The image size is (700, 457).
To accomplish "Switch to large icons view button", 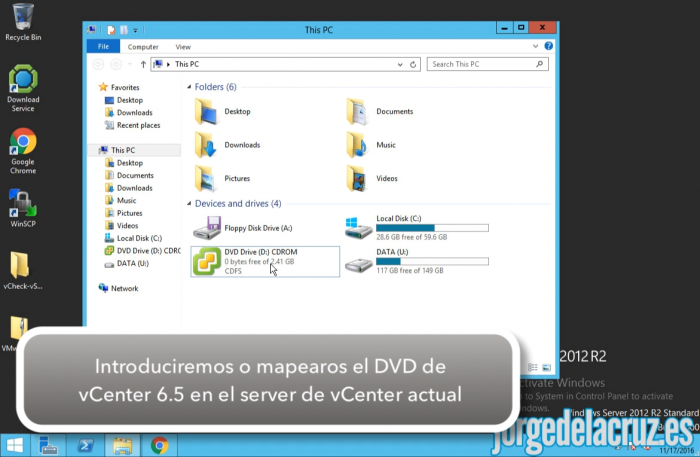I will pos(546,367).
